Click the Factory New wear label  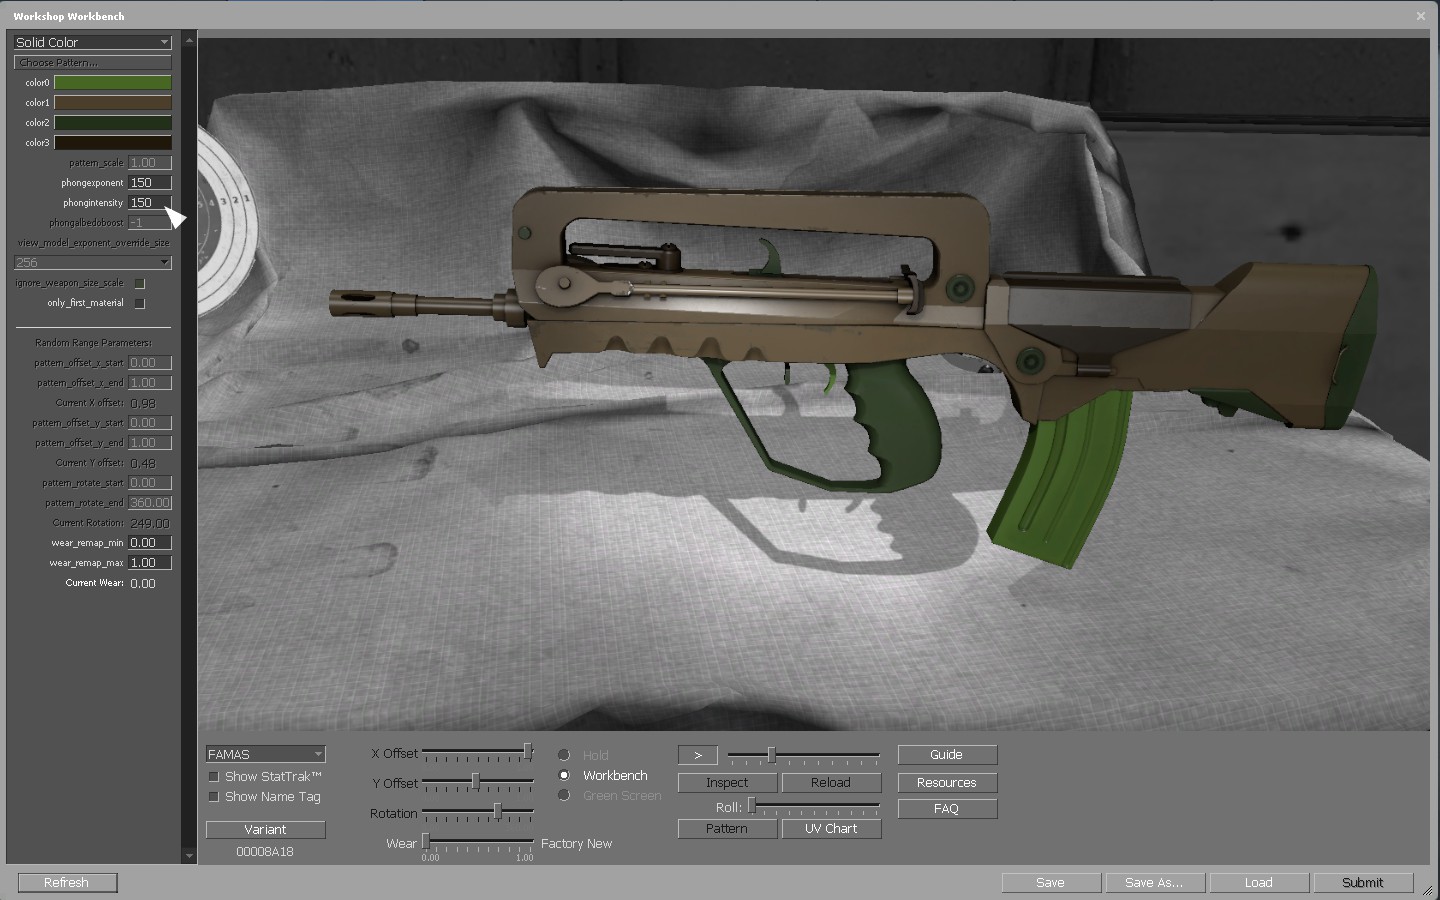pos(577,844)
